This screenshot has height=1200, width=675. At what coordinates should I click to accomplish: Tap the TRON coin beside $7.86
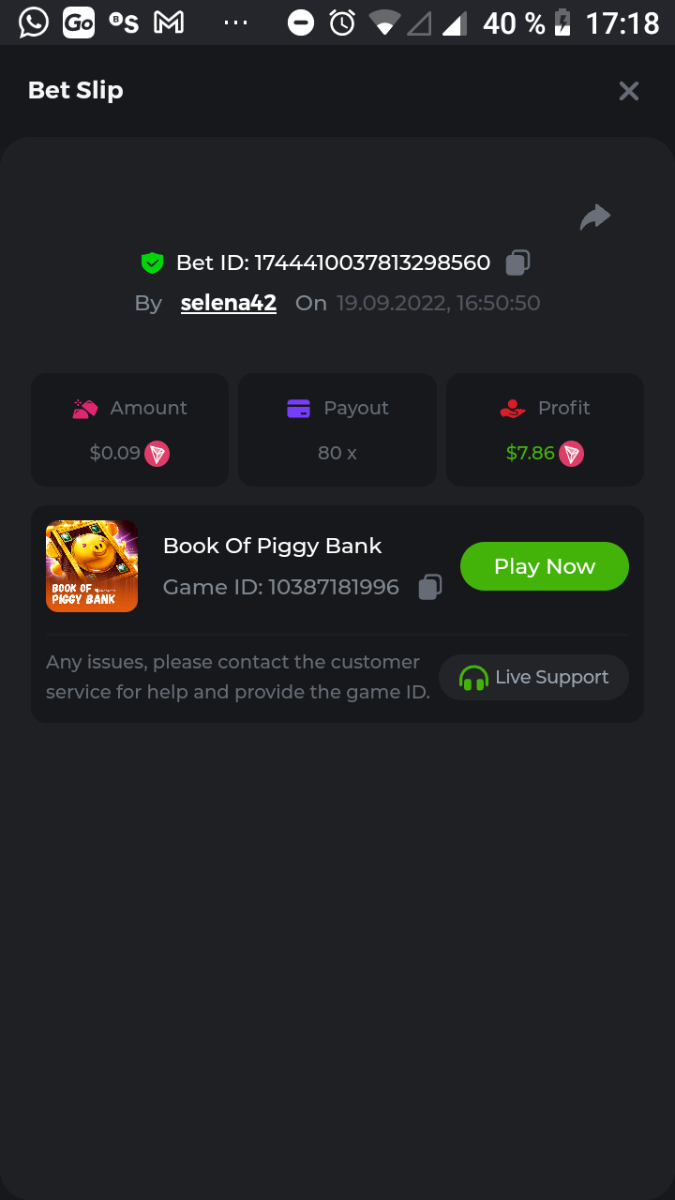tap(571, 454)
